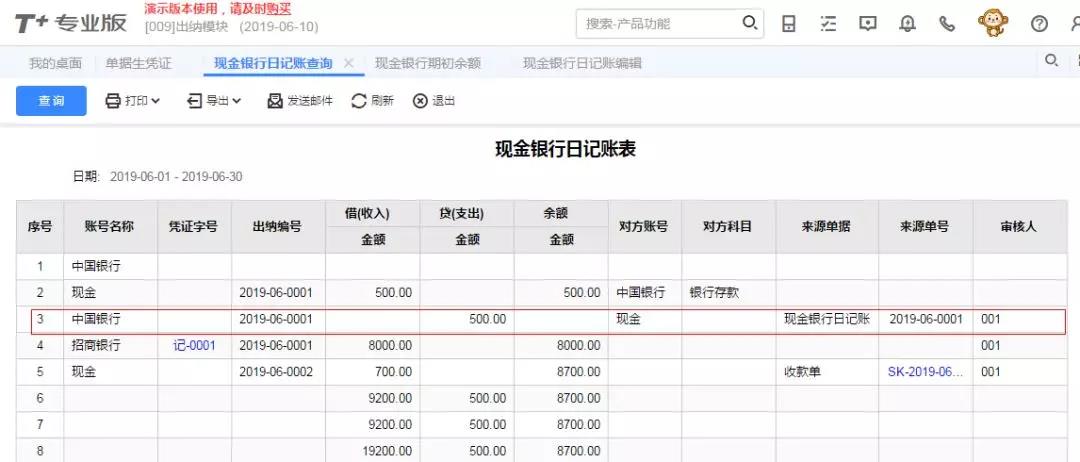Click 发送邮件 send email button
The width and height of the screenshot is (1080, 462).
(300, 101)
